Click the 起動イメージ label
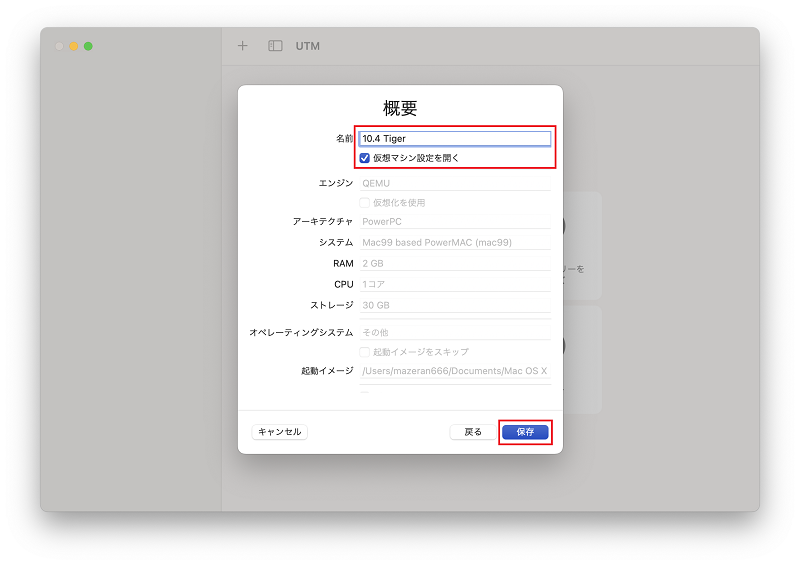Image resolution: width=800 pixels, height=565 pixels. 327,371
